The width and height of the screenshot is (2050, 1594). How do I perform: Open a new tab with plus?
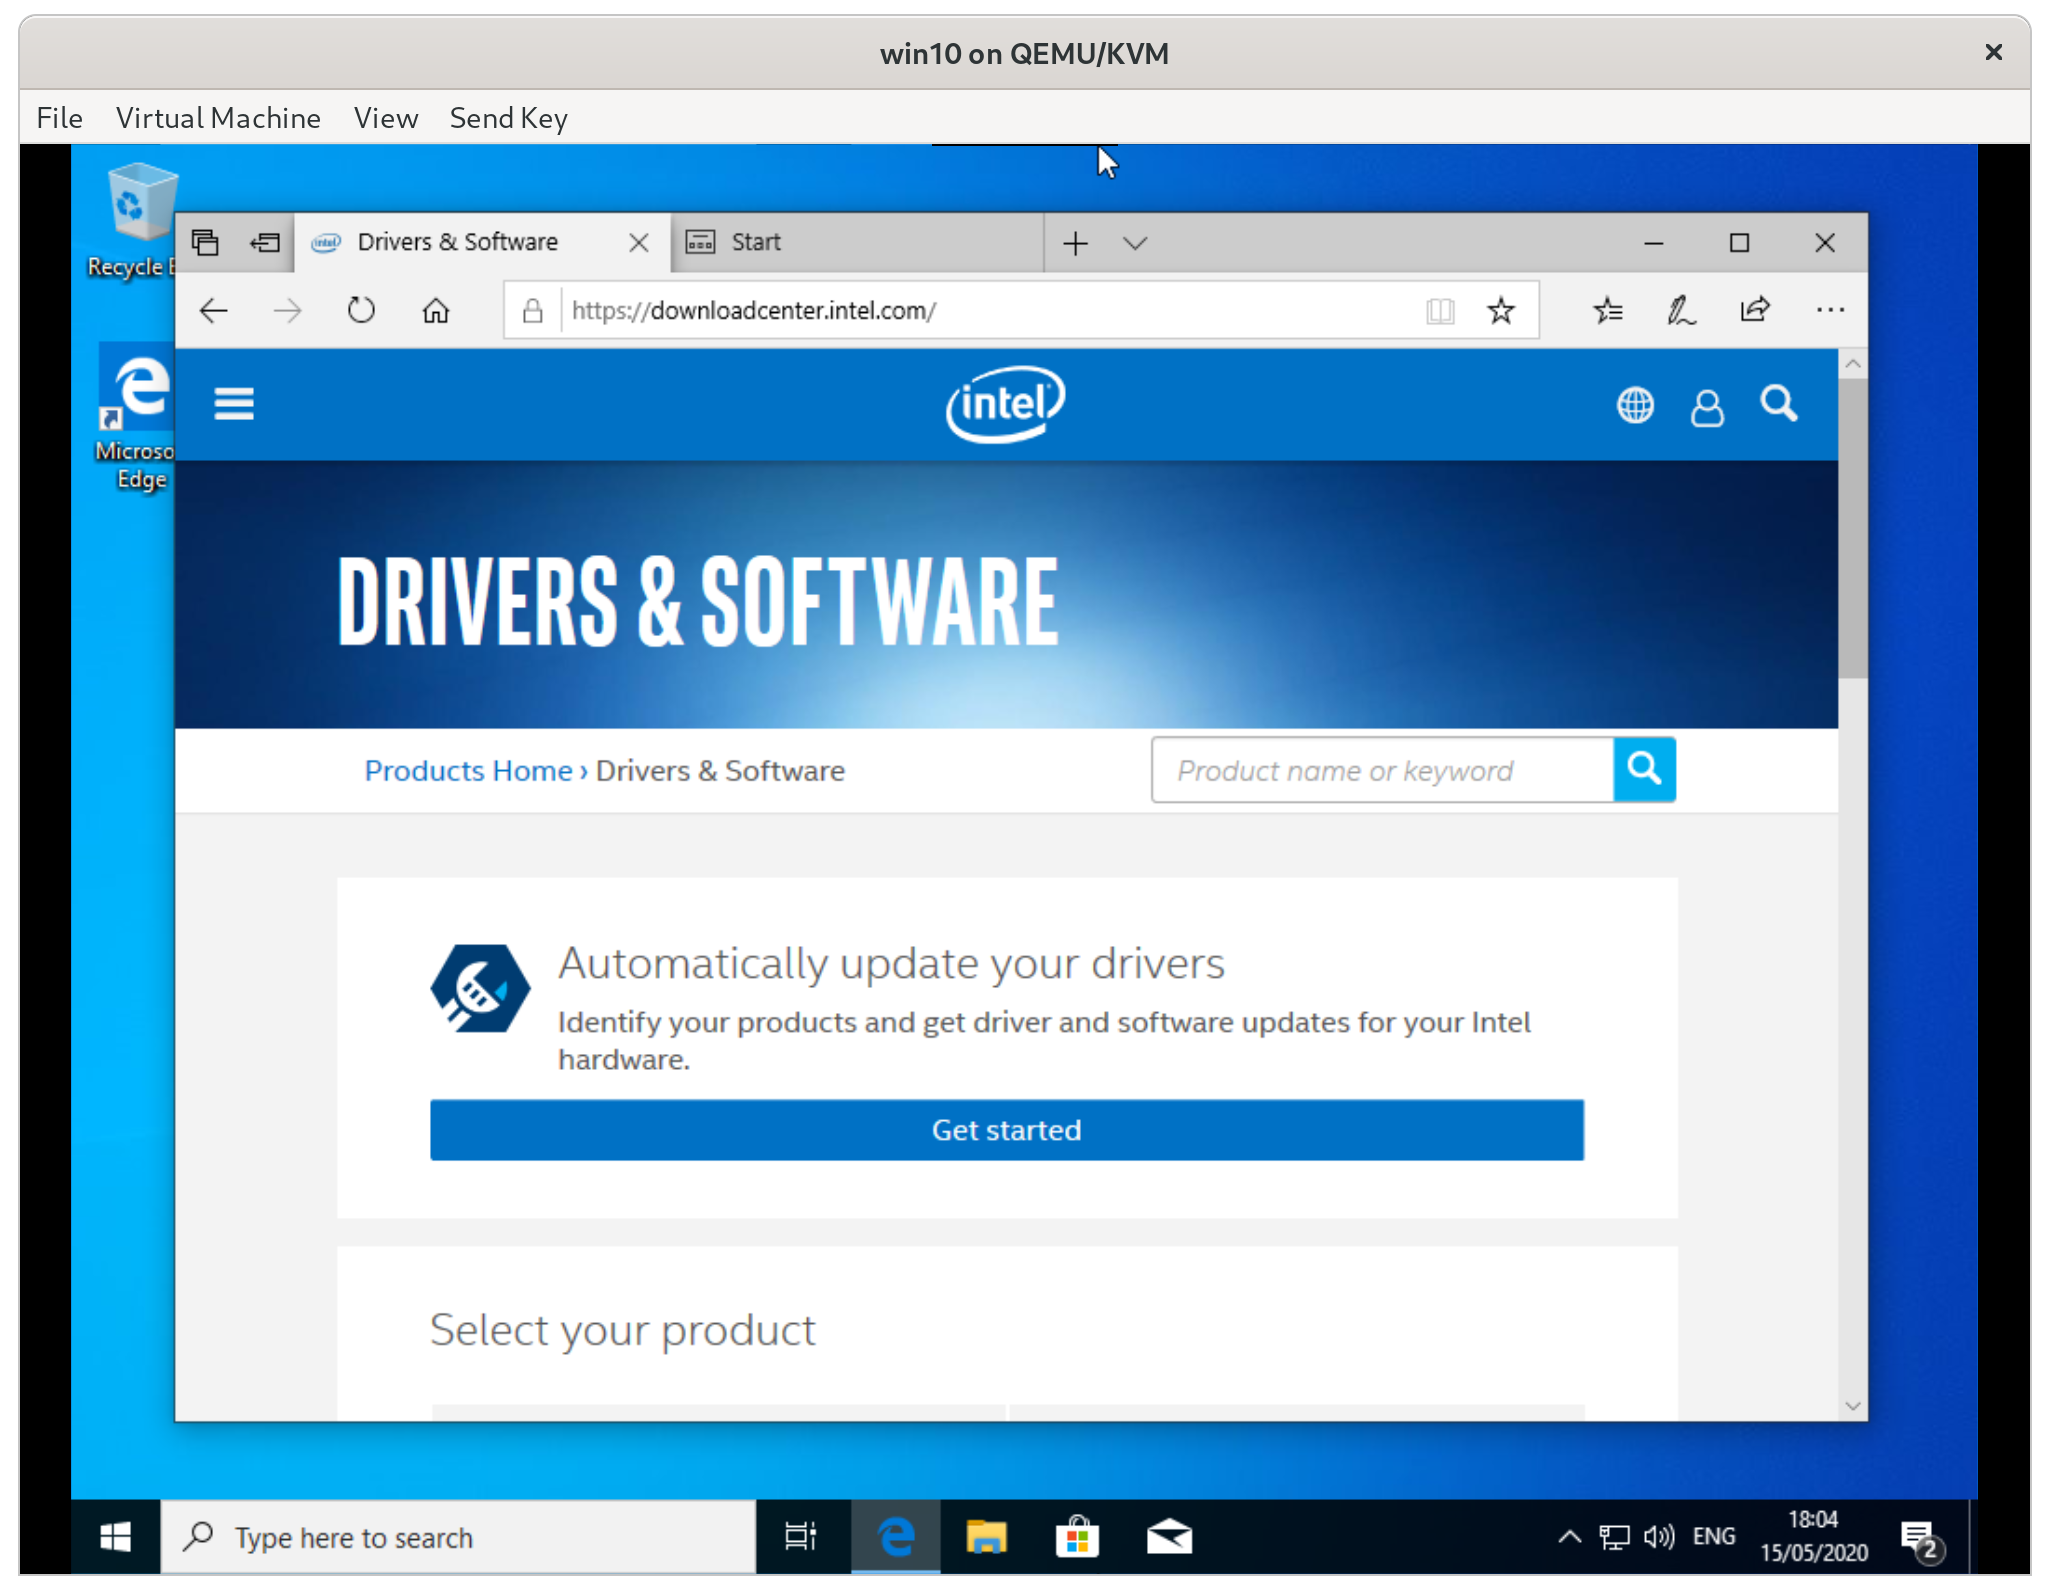point(1075,243)
